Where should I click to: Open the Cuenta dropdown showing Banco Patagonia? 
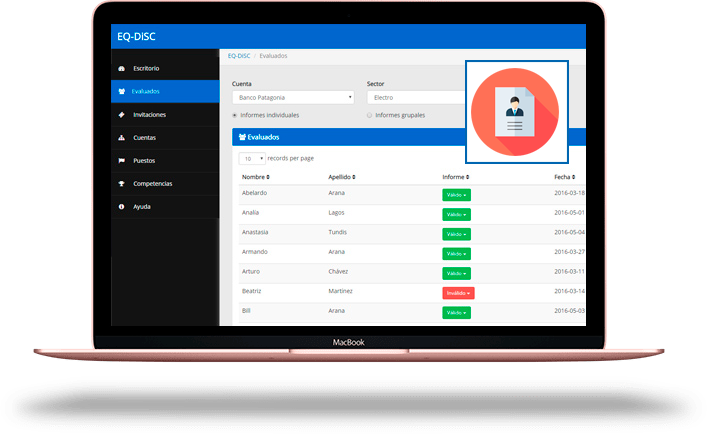tap(293, 98)
